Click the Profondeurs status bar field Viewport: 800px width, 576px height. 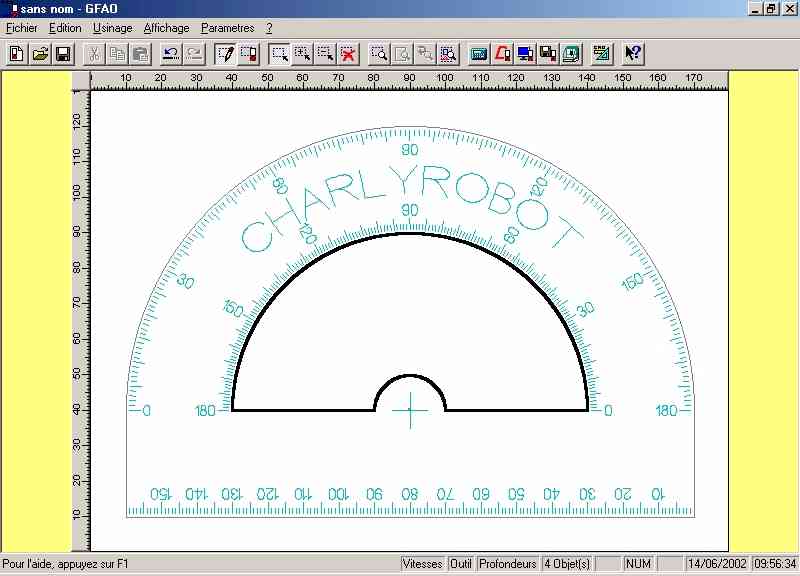(x=508, y=564)
